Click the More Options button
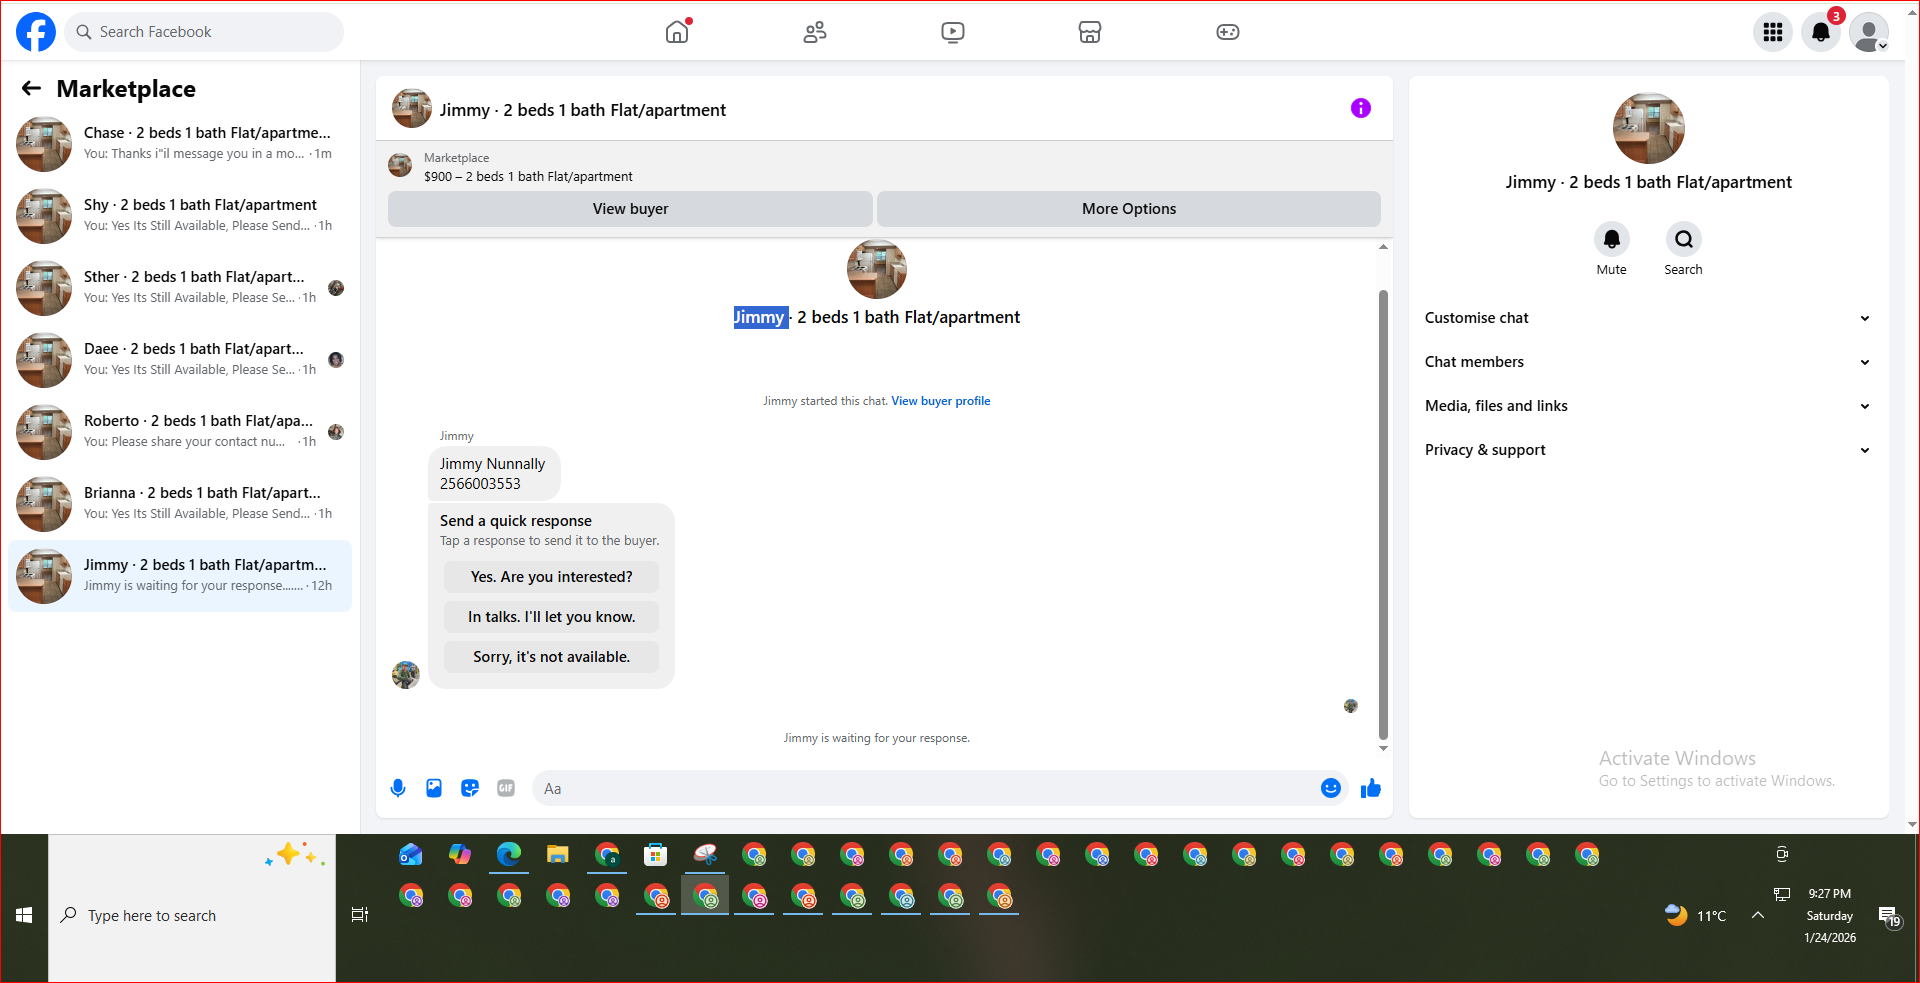The height and width of the screenshot is (983, 1920). (1129, 209)
